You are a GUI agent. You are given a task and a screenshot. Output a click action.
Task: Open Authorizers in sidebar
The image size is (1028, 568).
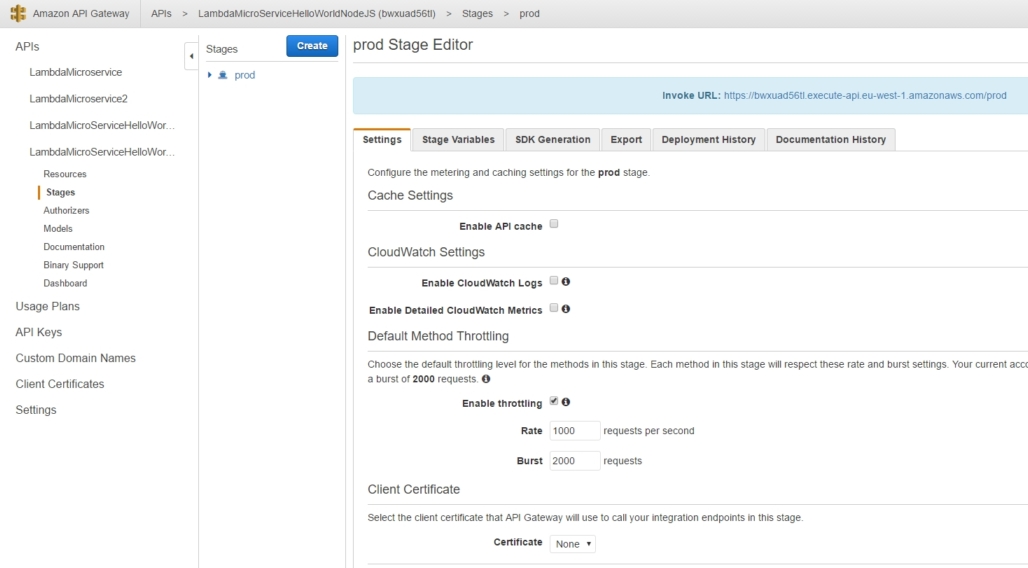pyautogui.click(x=66, y=211)
